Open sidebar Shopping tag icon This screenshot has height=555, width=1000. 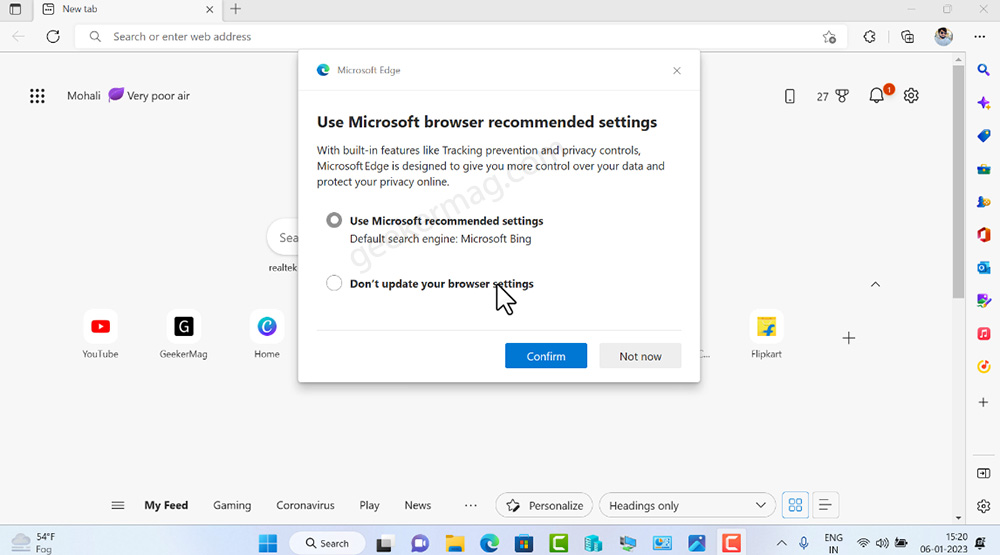point(983,136)
